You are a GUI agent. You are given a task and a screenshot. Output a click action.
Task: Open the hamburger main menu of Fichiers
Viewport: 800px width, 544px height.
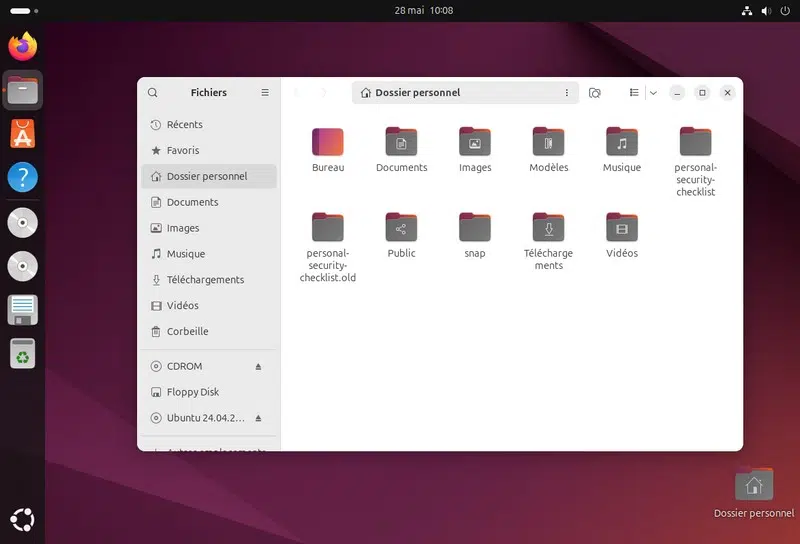[x=265, y=93]
